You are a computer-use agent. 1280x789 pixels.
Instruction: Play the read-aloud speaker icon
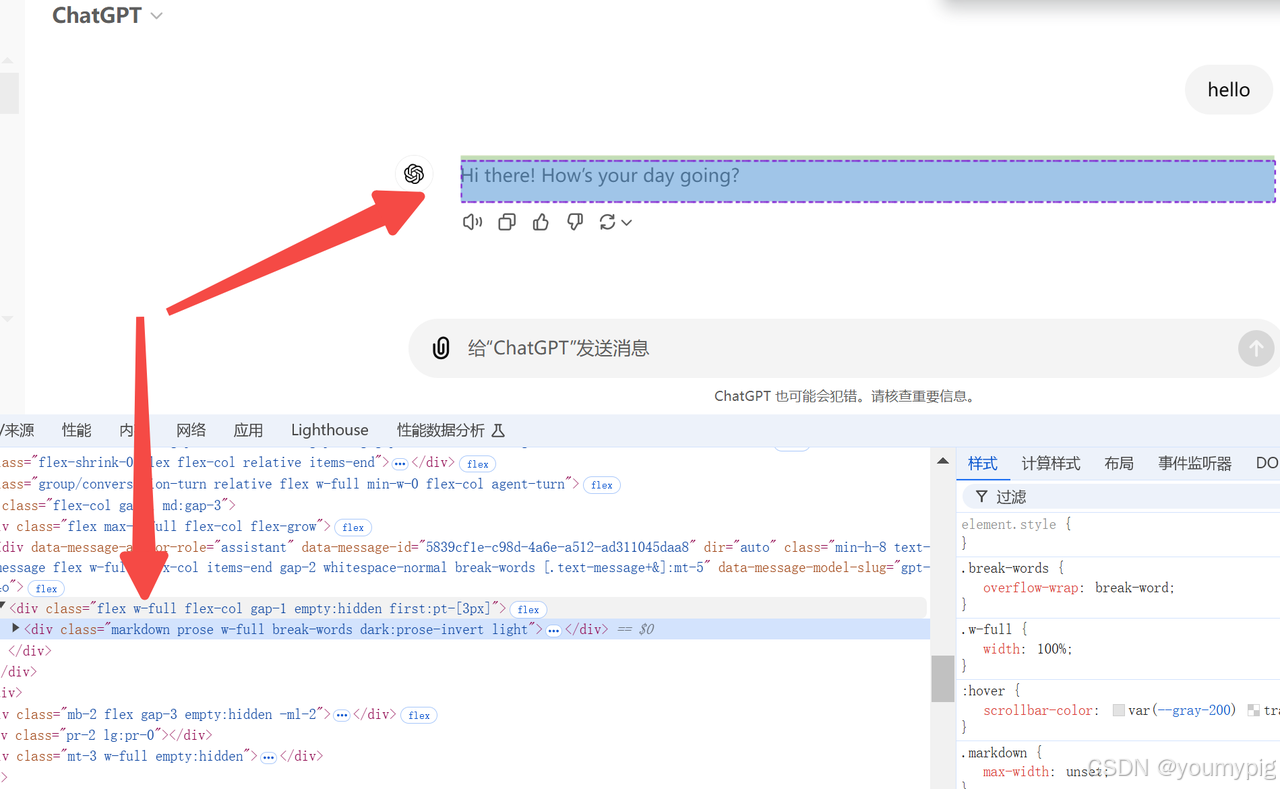coord(473,222)
